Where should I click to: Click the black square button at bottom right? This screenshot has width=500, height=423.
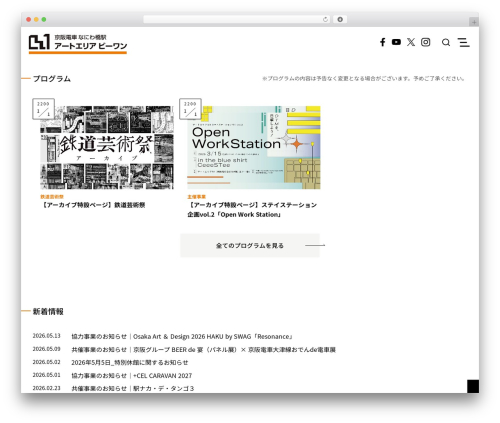tap(473, 386)
